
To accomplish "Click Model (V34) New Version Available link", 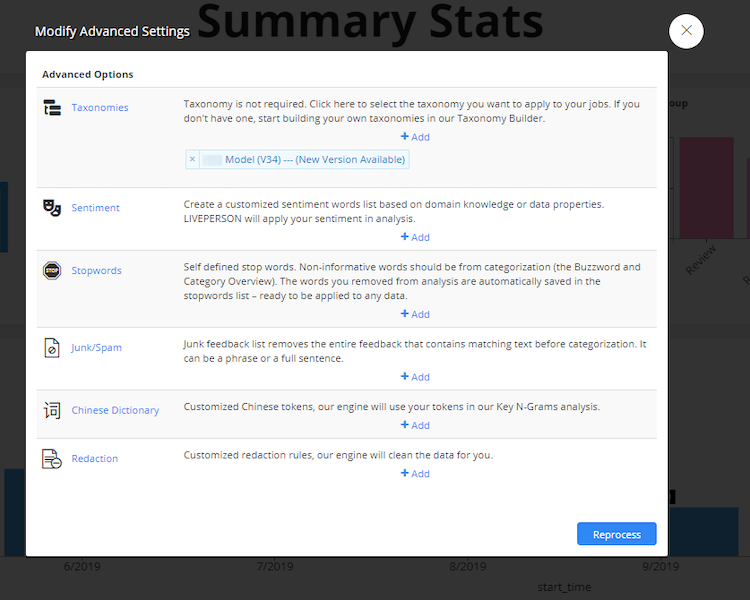I will (315, 159).
